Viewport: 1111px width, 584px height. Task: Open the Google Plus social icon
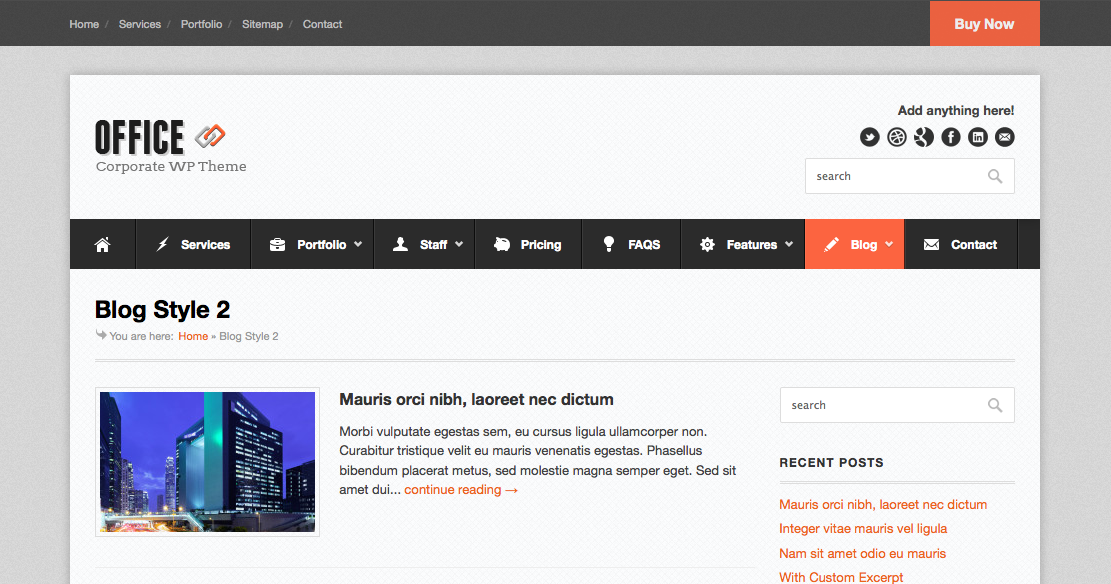924,137
